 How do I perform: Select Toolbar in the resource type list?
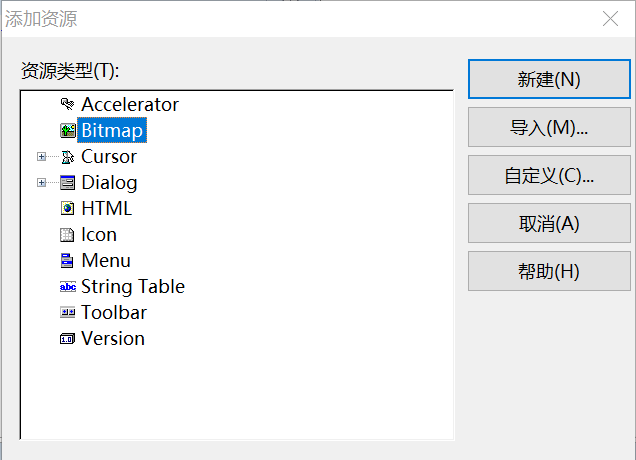(x=113, y=312)
